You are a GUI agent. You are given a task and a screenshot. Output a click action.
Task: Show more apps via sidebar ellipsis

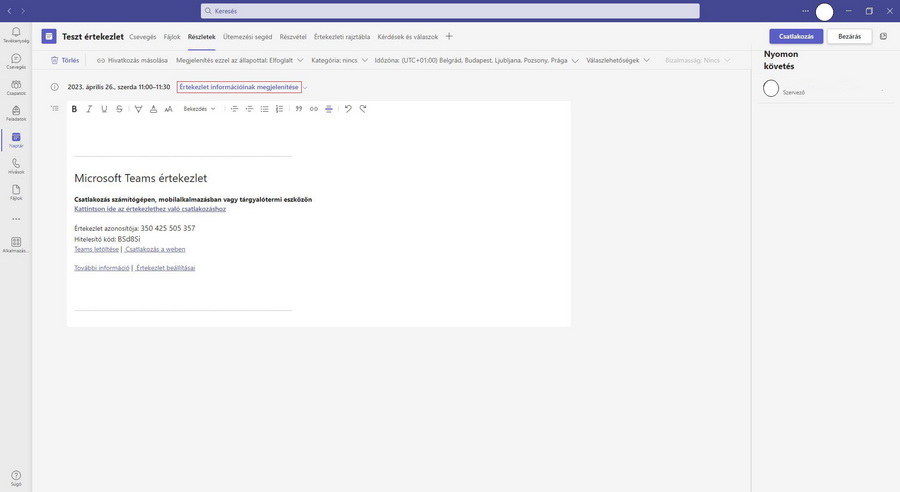[16, 219]
